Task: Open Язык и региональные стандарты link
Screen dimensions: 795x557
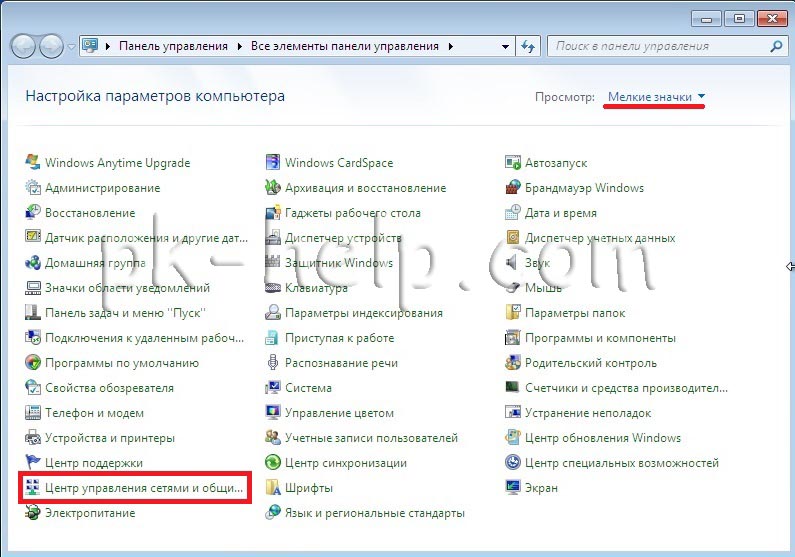Action: tap(375, 513)
